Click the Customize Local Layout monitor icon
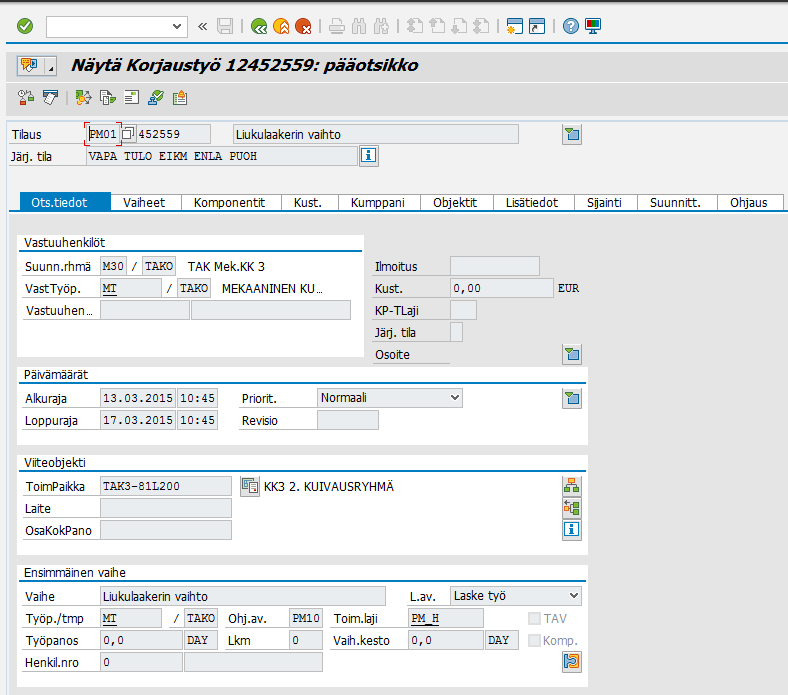Viewport: 788px width, 695px height. pyautogui.click(x=593, y=26)
